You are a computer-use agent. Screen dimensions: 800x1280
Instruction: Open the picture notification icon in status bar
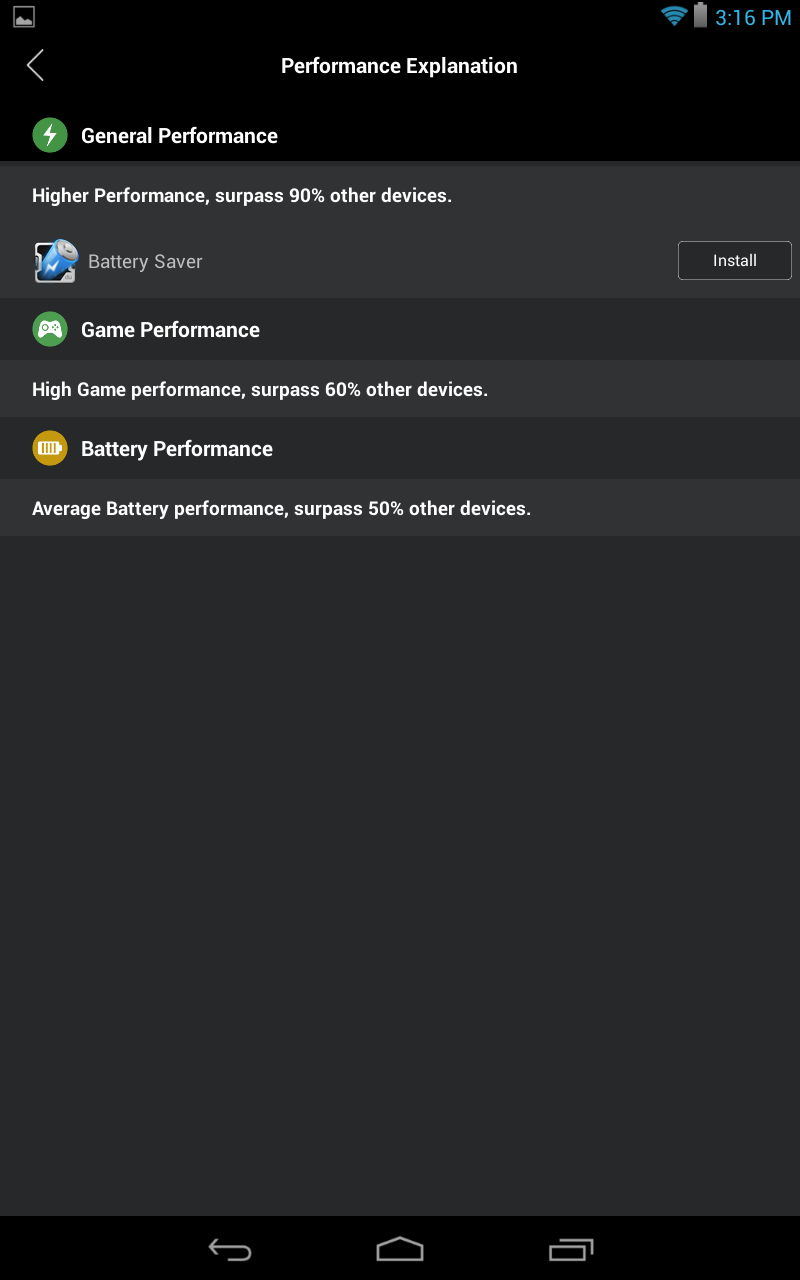(24, 17)
